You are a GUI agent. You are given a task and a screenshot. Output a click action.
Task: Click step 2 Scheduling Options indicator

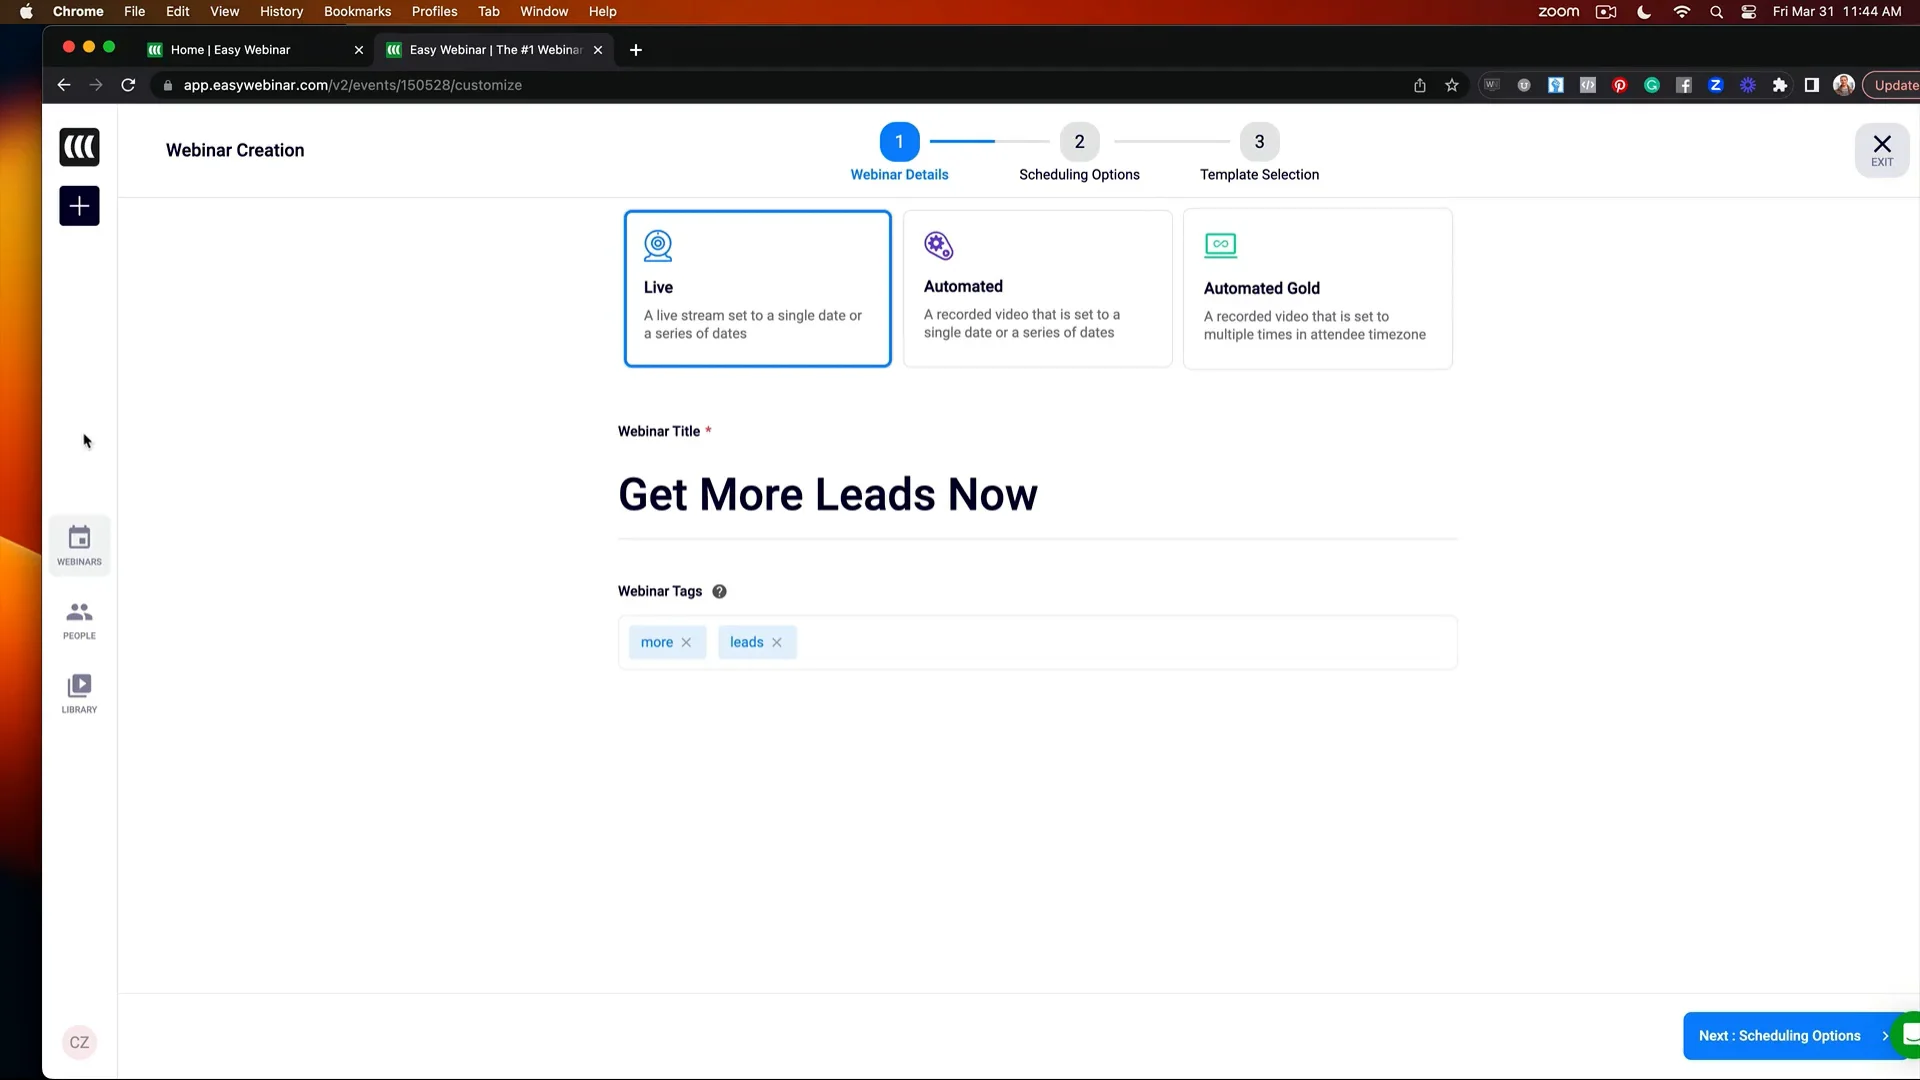tap(1079, 141)
